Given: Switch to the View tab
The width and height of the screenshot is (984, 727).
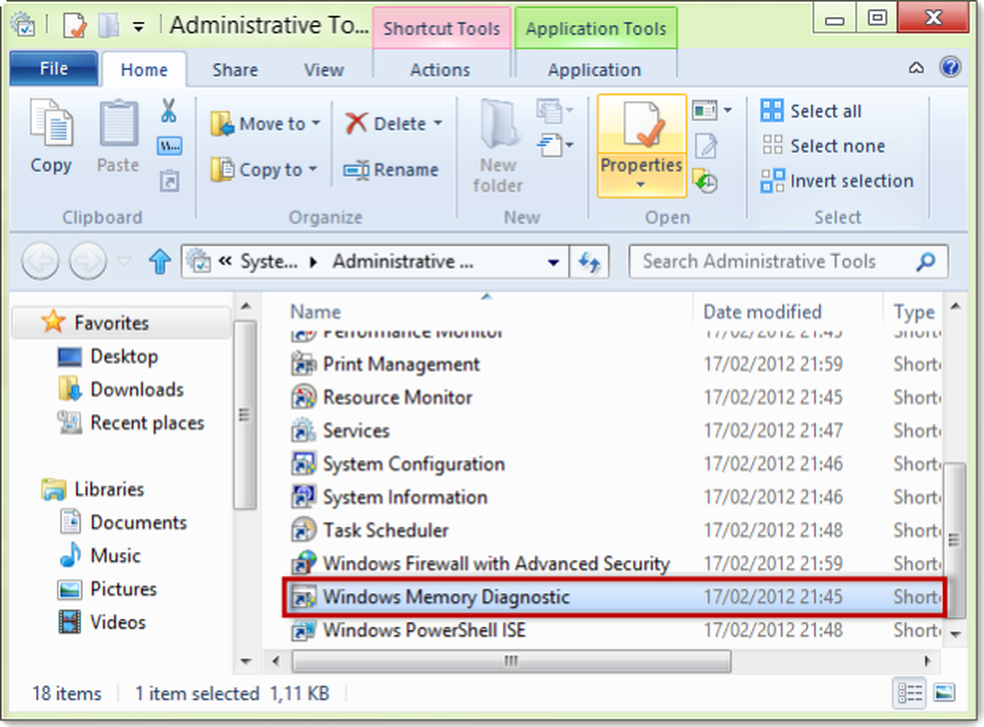Looking at the screenshot, I should (324, 70).
